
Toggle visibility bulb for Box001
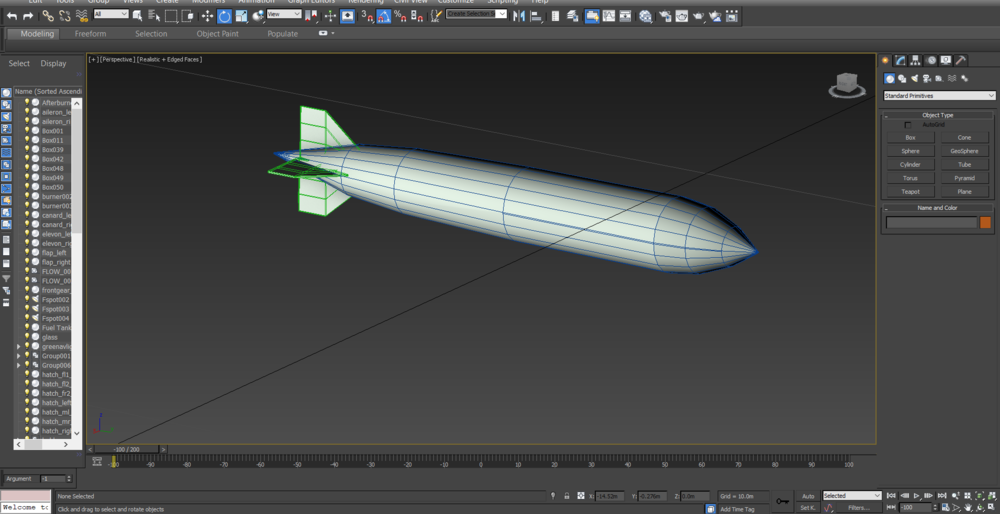[x=27, y=130]
